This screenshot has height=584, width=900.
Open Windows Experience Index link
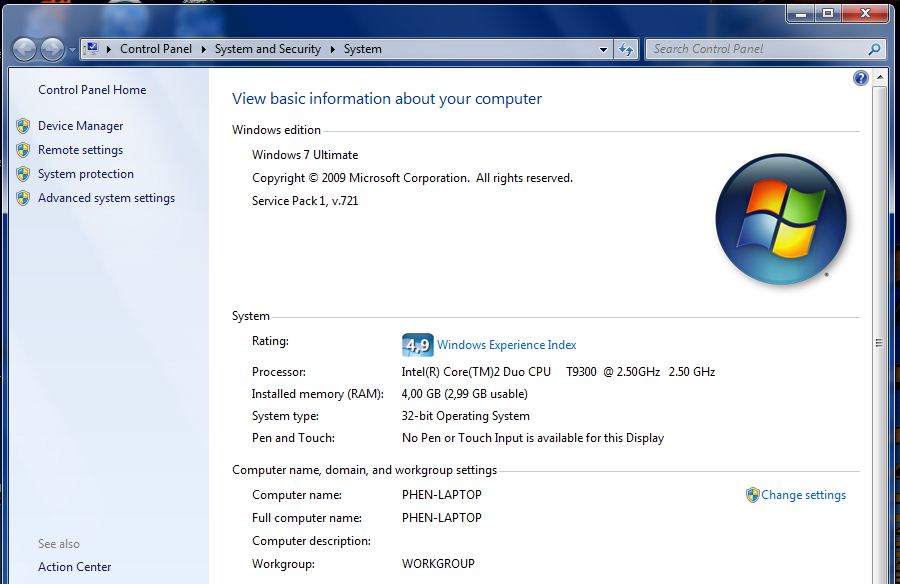tap(506, 345)
